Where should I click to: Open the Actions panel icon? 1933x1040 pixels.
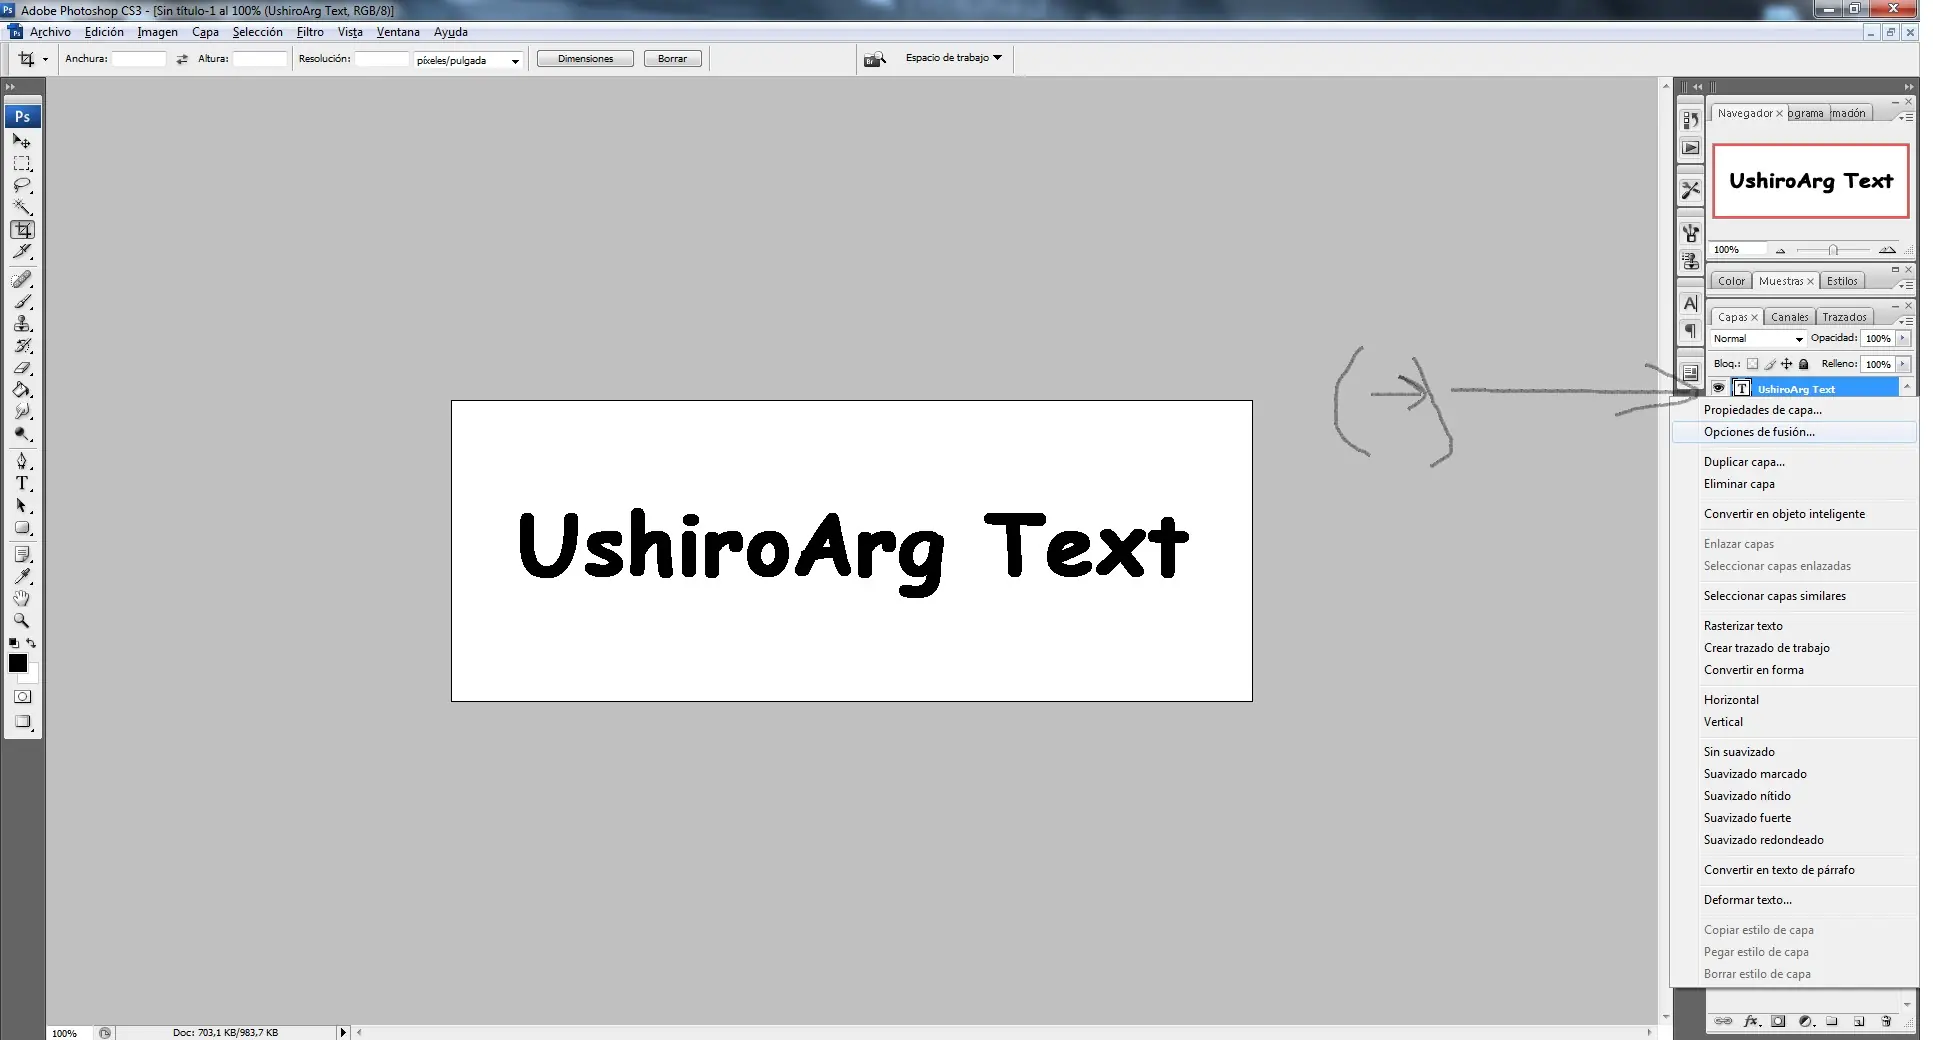tap(1690, 148)
